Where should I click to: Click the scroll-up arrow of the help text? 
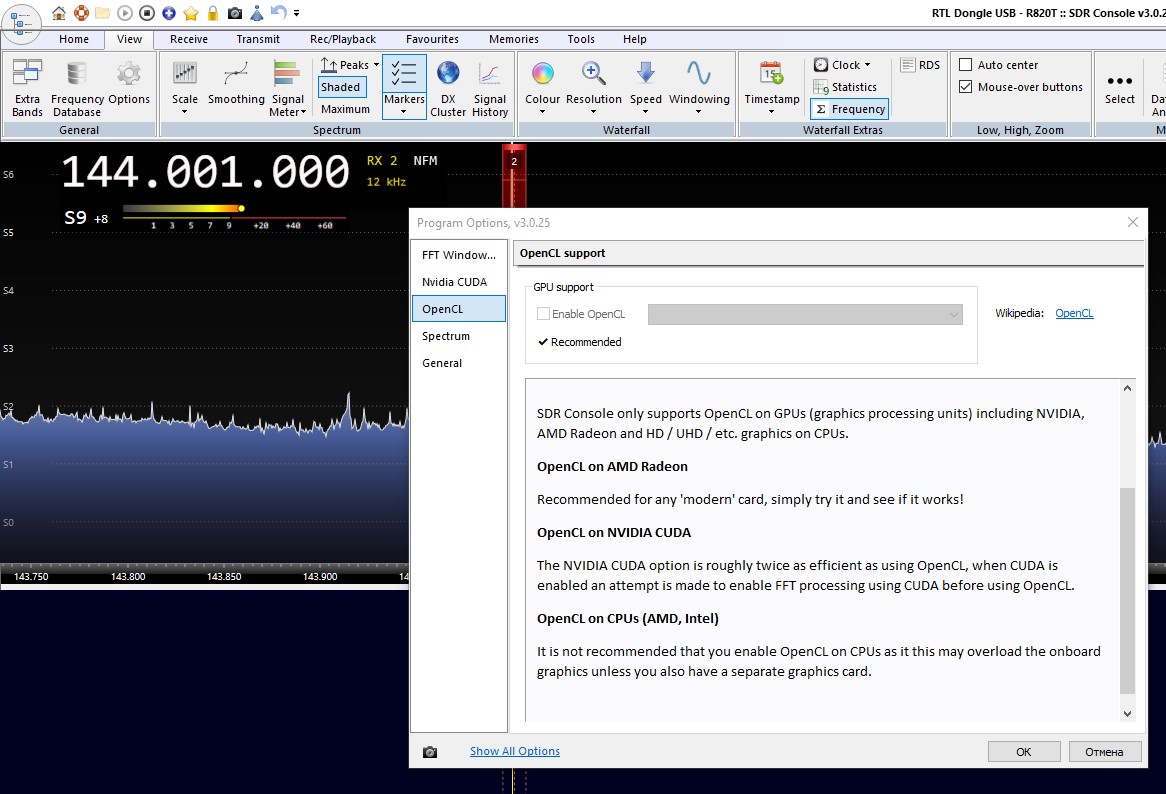[1127, 388]
